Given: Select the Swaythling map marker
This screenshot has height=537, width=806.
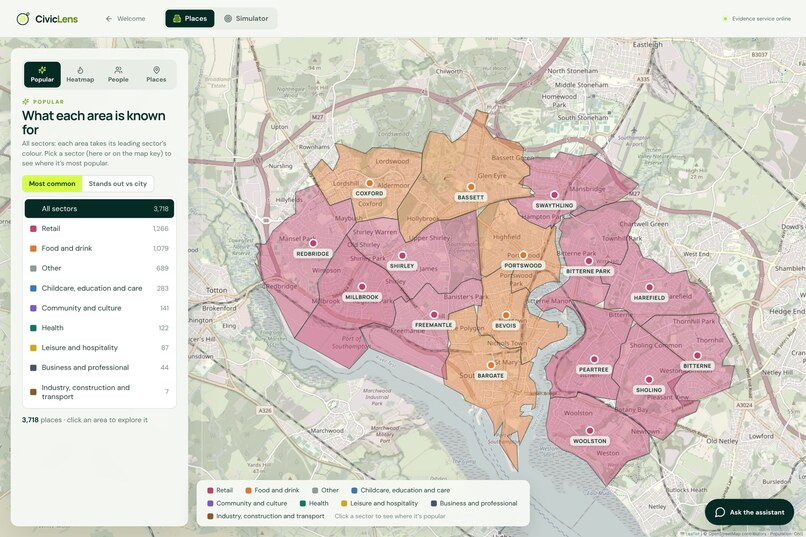Looking at the screenshot, I should (x=554, y=195).
